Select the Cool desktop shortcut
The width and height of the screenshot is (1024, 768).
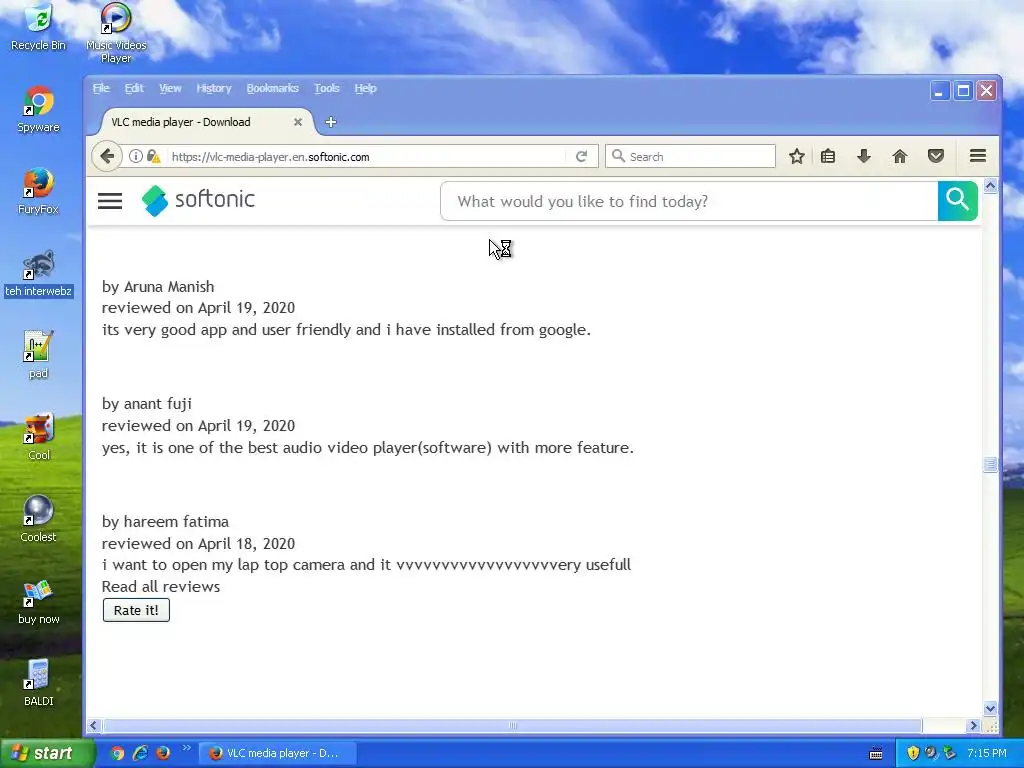coord(38,438)
